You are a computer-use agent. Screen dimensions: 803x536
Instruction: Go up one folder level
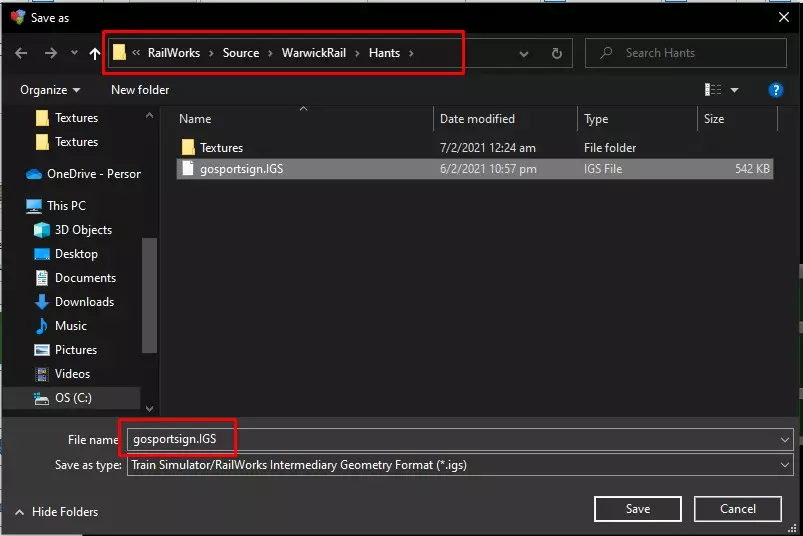(95, 53)
